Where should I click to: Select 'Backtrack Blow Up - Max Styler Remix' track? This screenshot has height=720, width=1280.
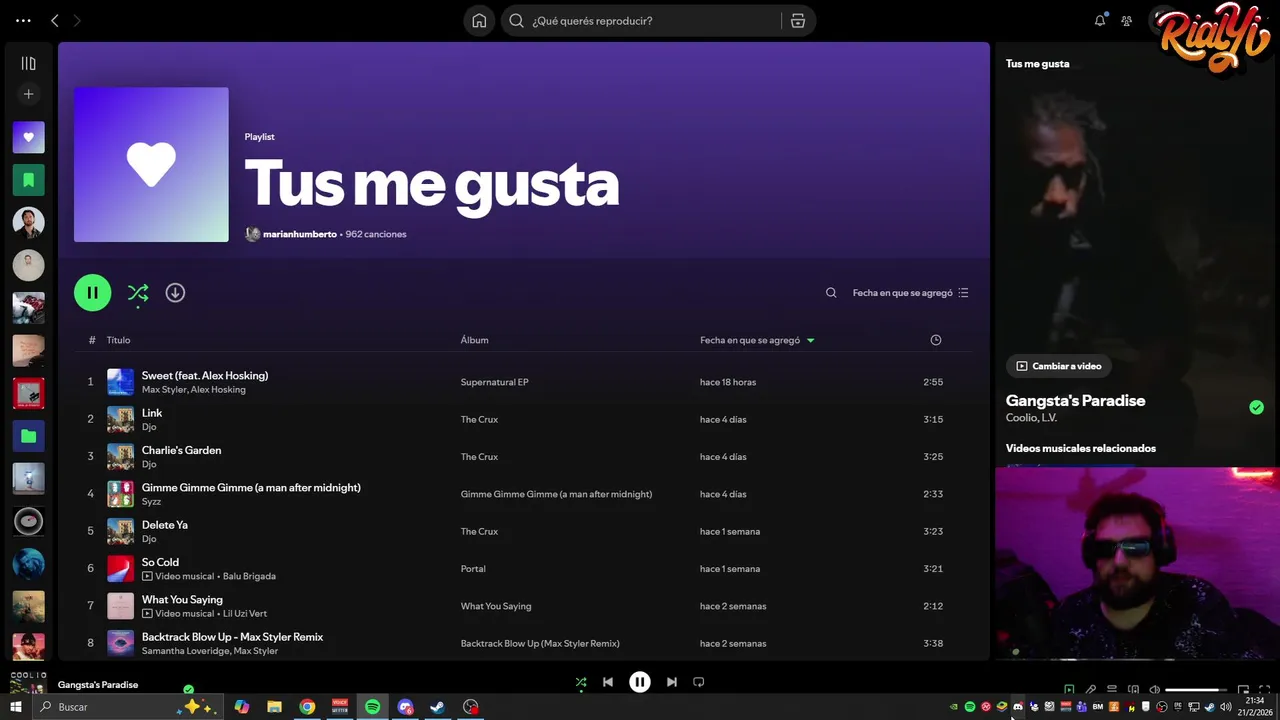click(232, 637)
